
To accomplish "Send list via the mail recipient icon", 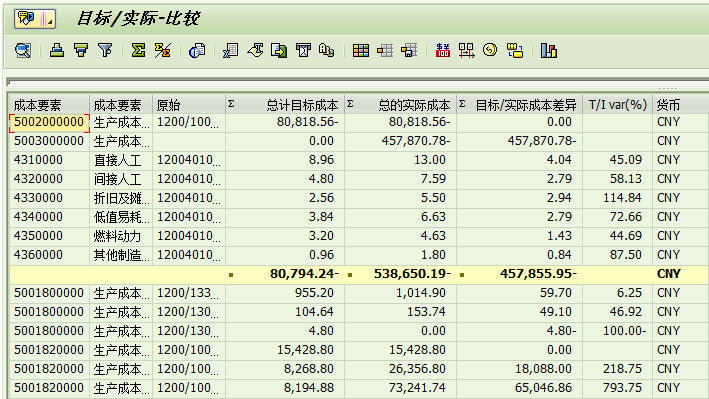I will [303, 50].
